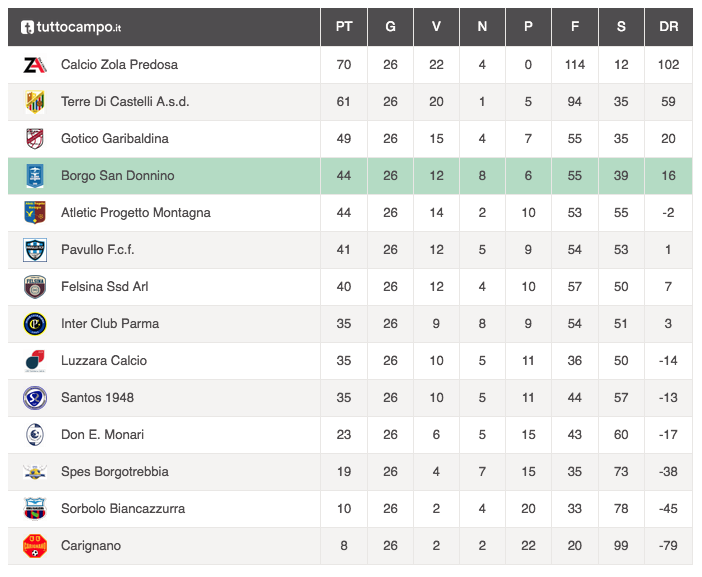Open the Atletic Progetto Montagna crest
This screenshot has height=577, width=702.
click(34, 213)
